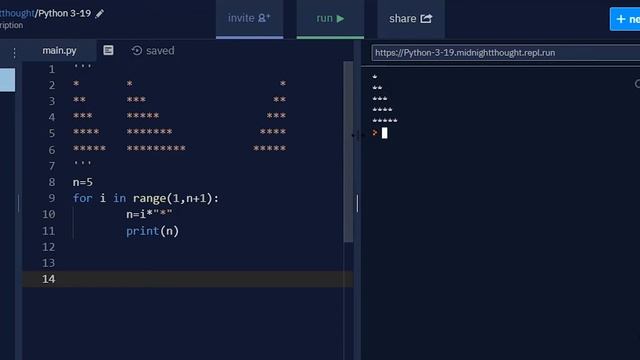Click the n=i*"*" code on line 10

(149, 214)
